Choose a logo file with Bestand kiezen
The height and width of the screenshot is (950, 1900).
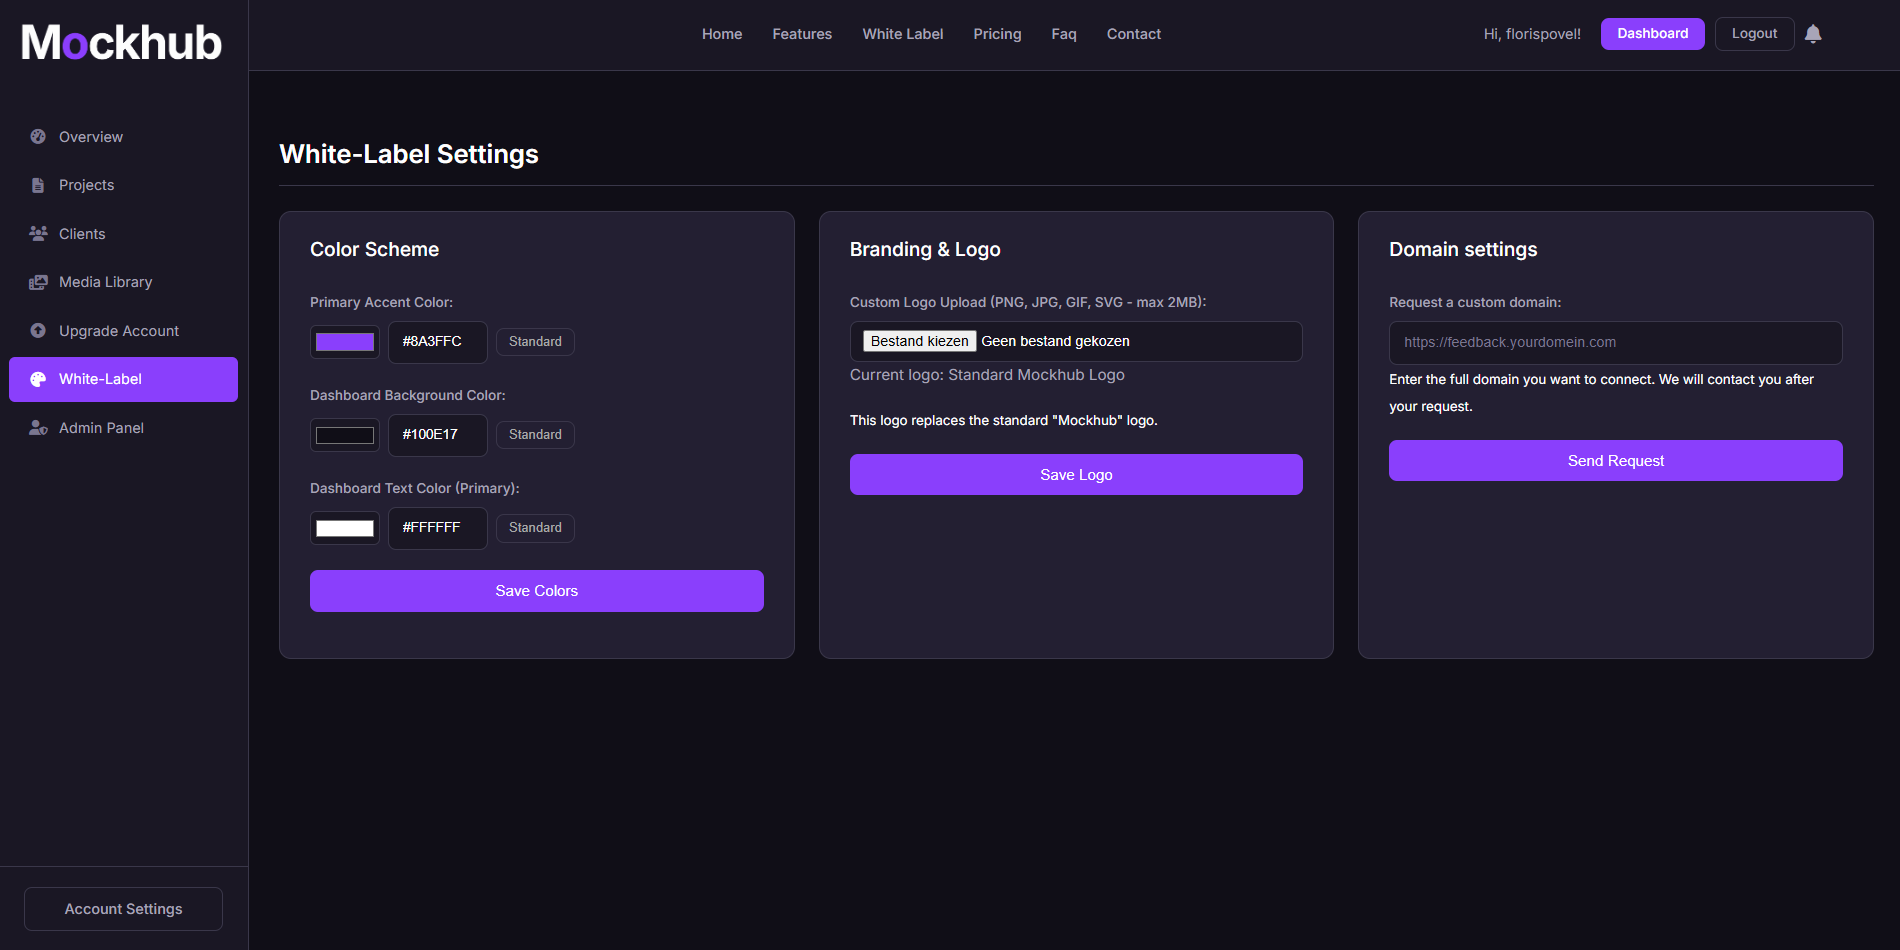pyautogui.click(x=919, y=342)
